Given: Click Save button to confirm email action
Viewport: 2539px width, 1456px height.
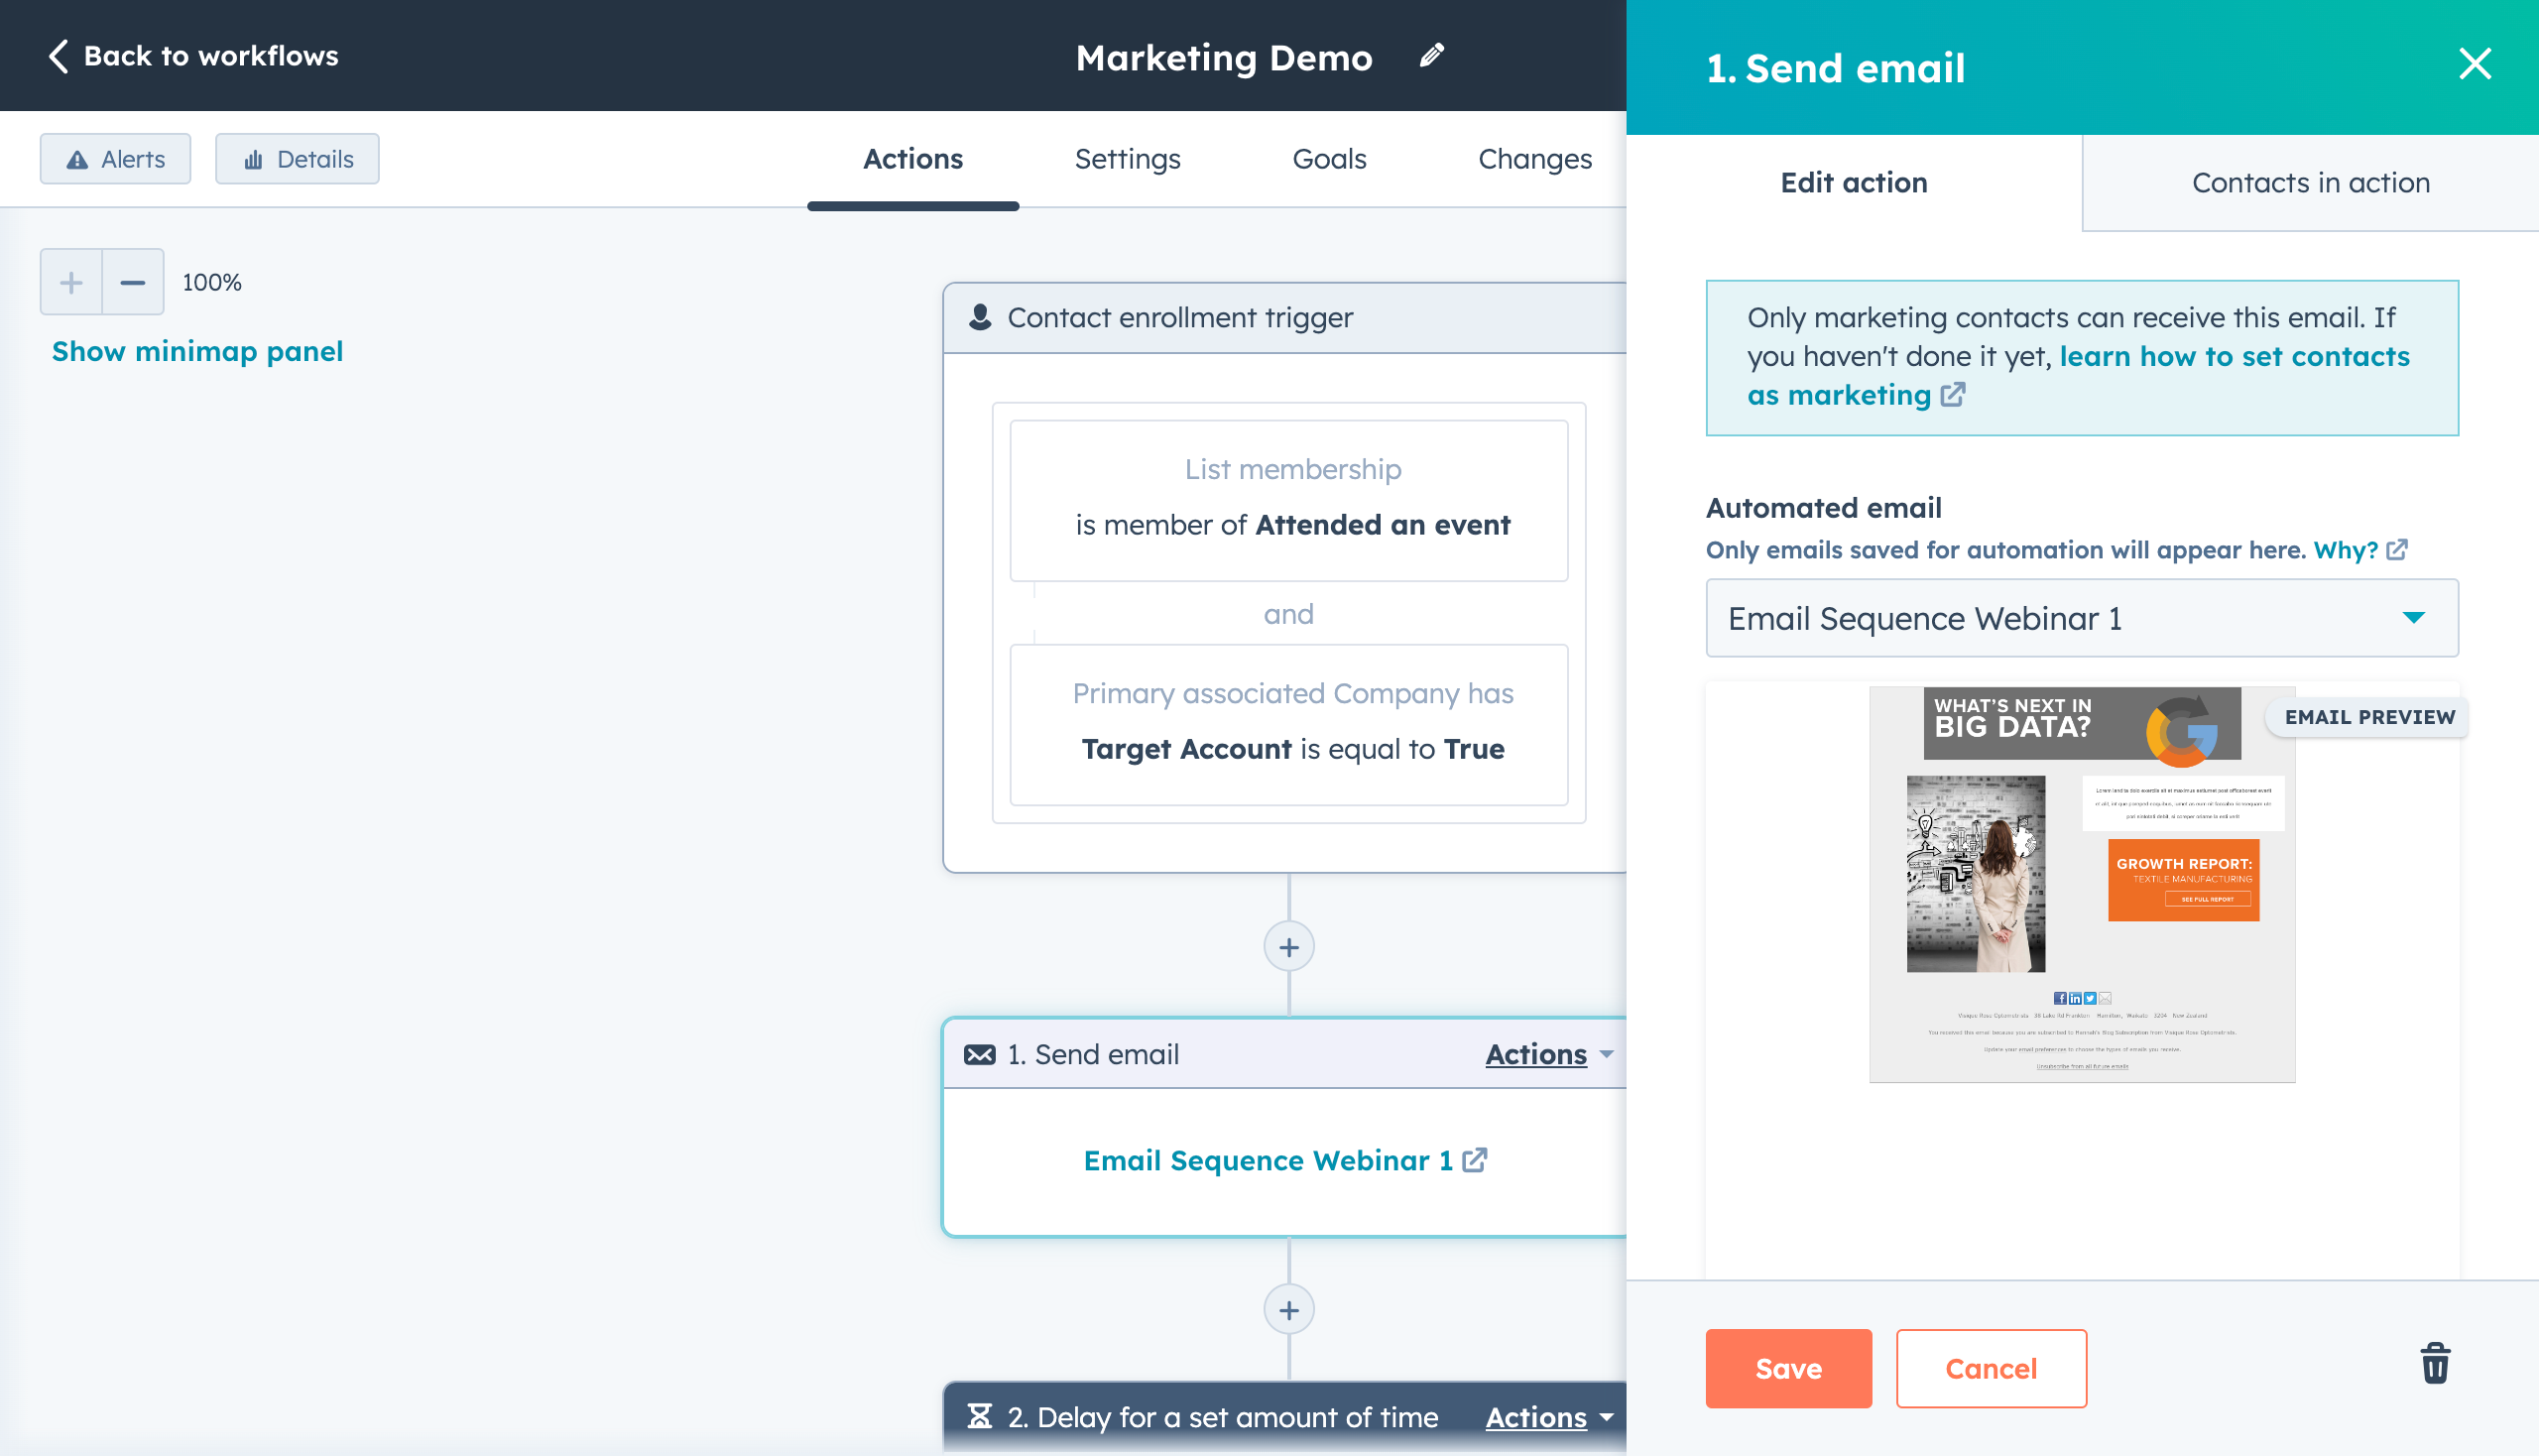Looking at the screenshot, I should [1787, 1369].
